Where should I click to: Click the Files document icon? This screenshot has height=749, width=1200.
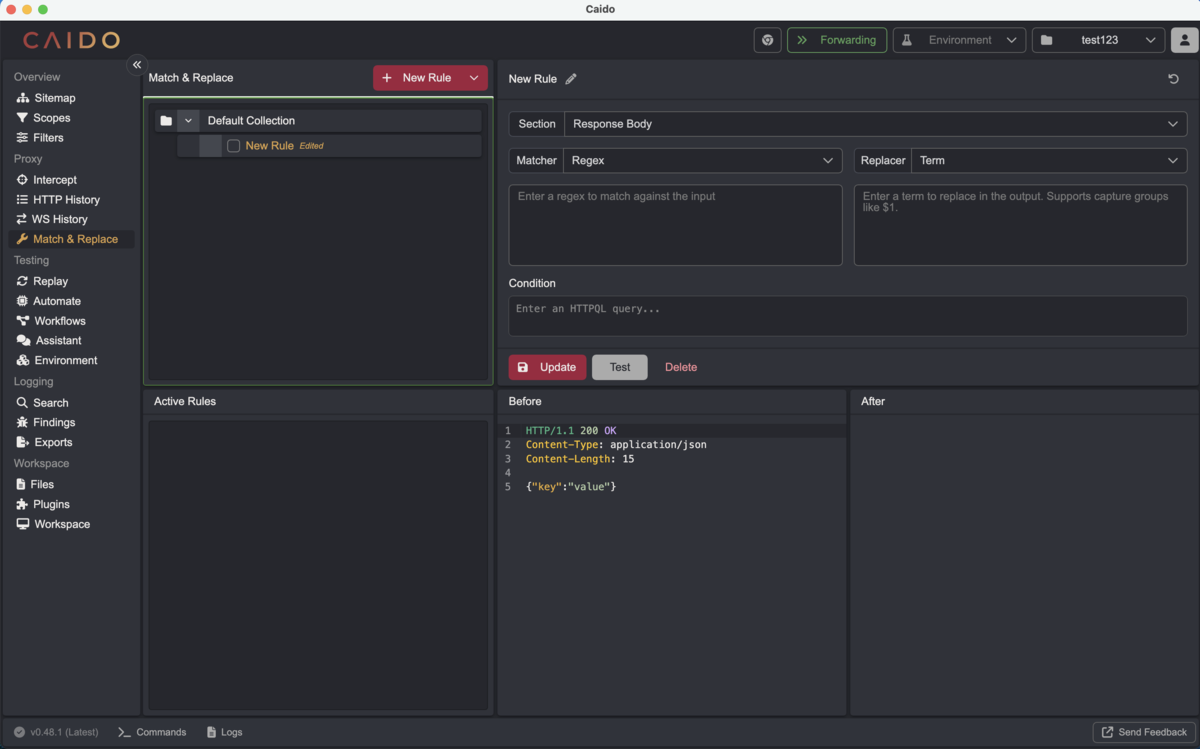pos(22,484)
